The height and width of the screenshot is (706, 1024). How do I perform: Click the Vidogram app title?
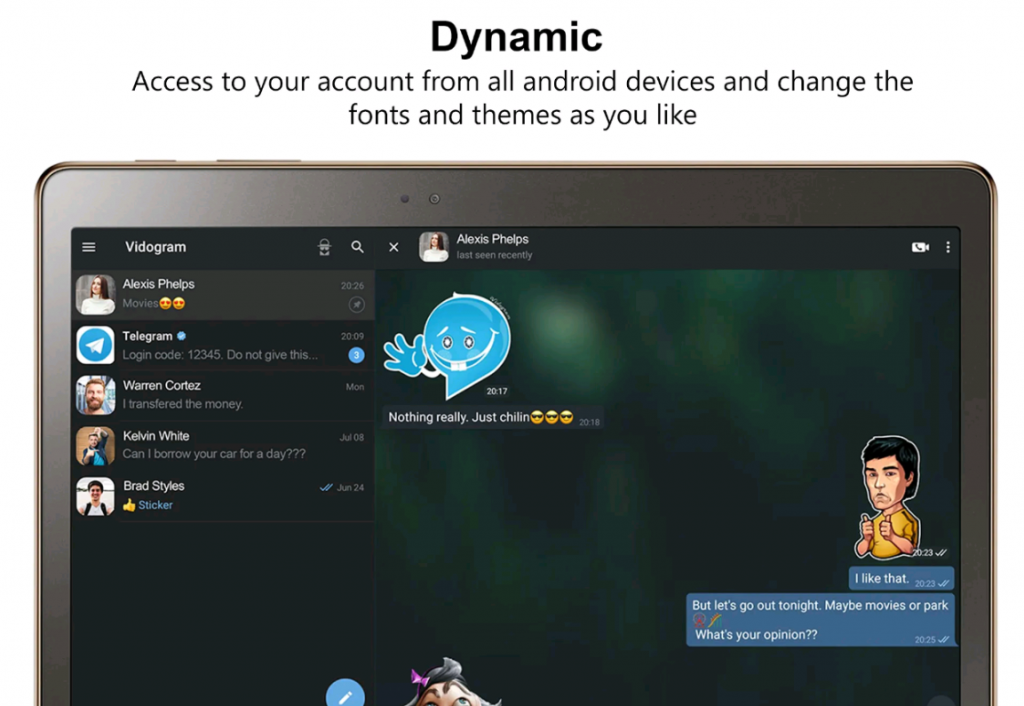pos(155,247)
